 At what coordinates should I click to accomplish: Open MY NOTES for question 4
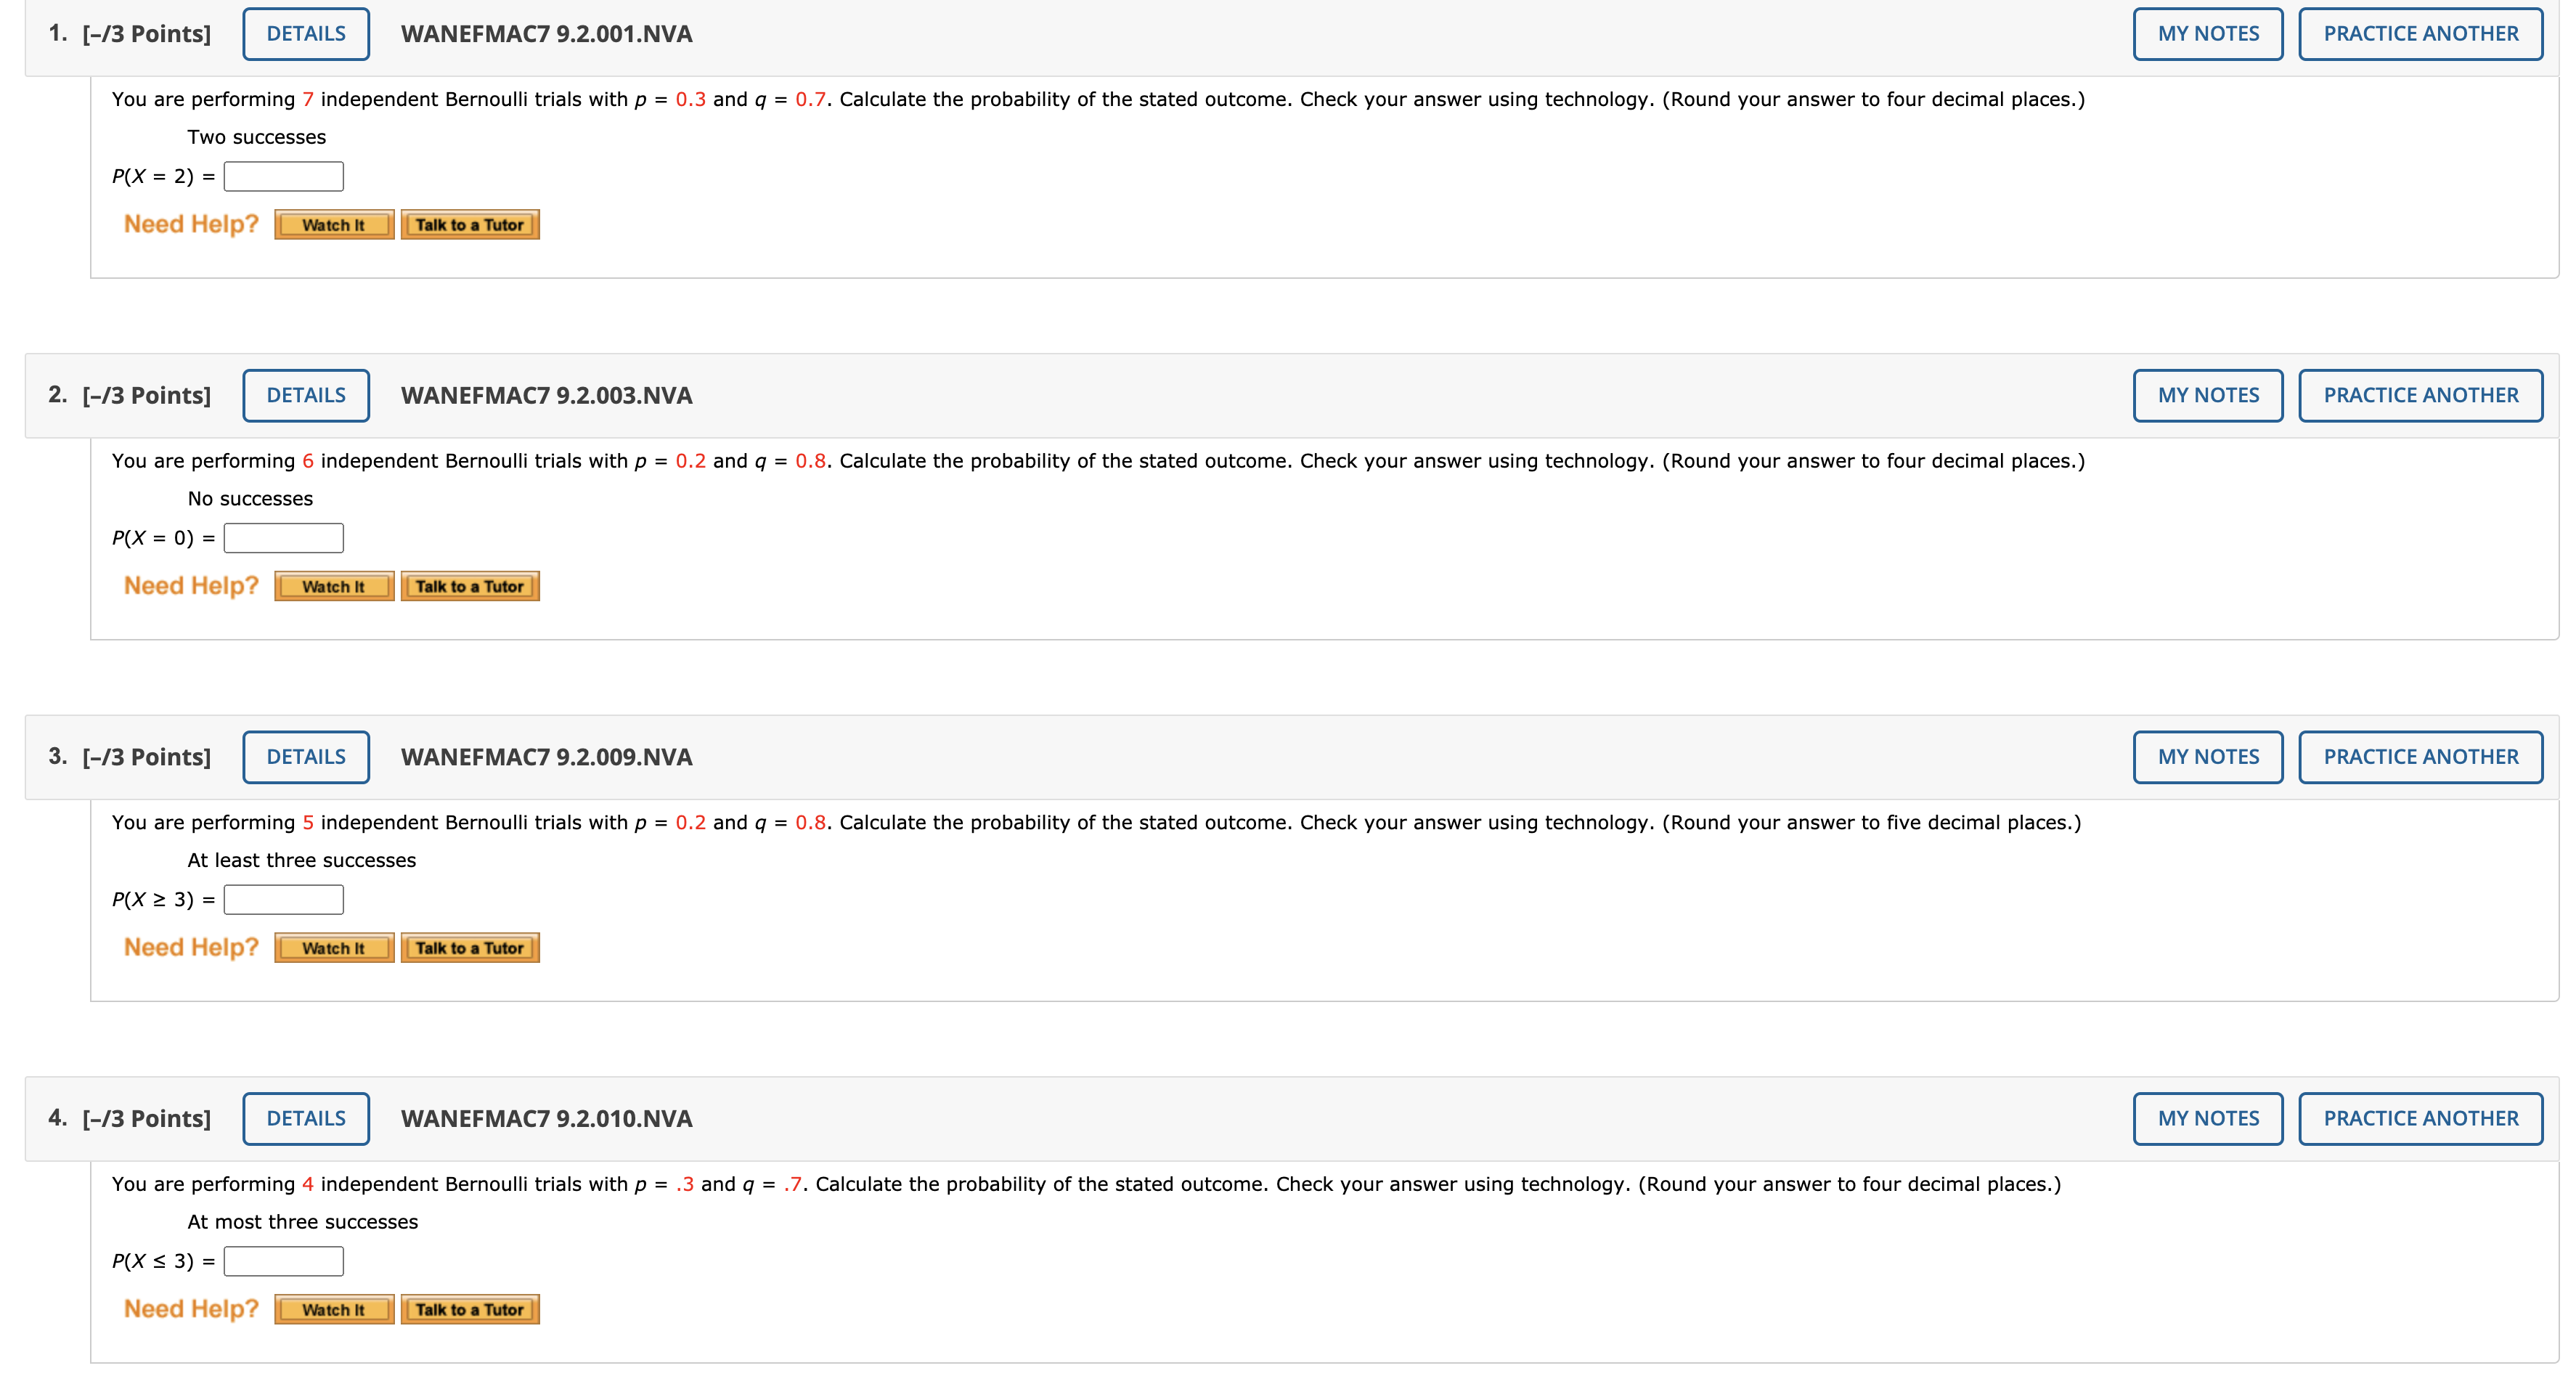pyautogui.click(x=2207, y=1118)
